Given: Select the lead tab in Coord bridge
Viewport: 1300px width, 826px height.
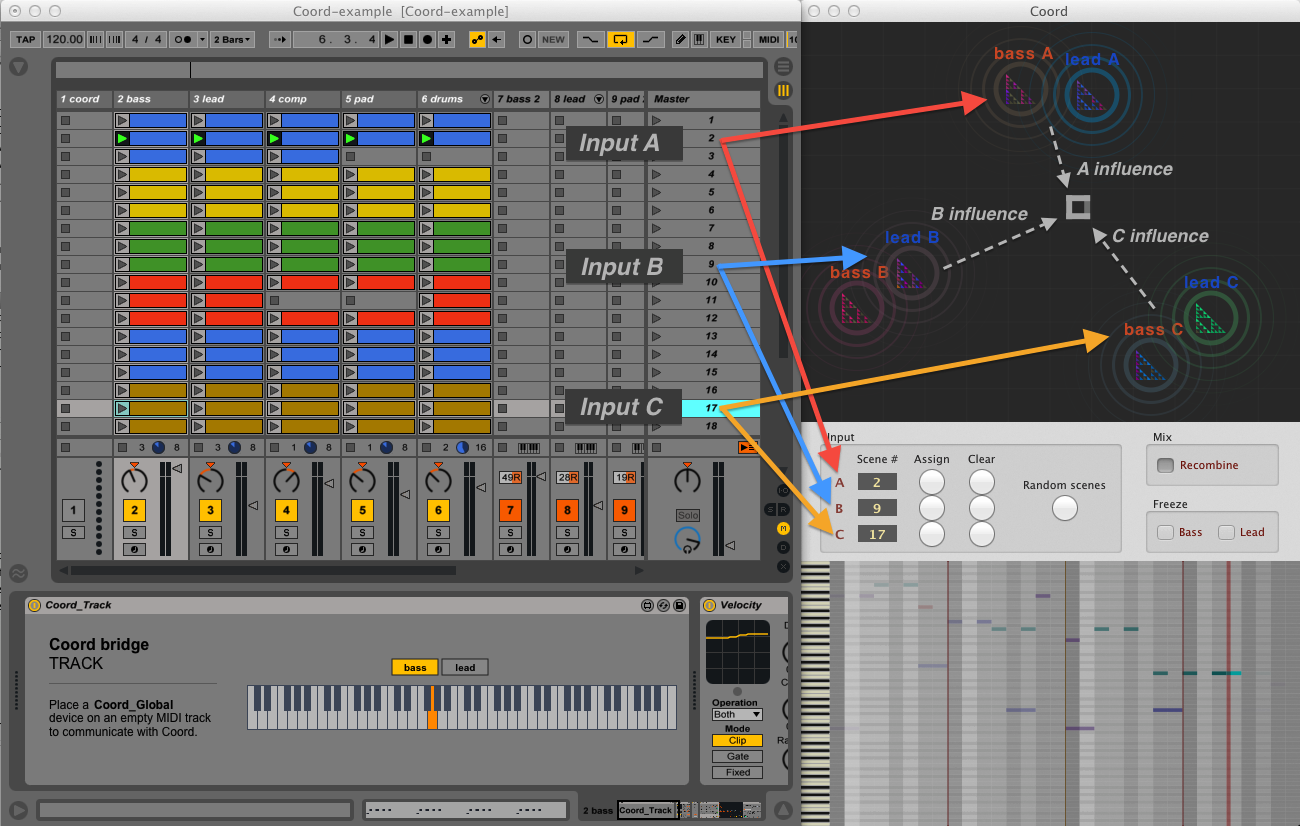Looking at the screenshot, I should [465, 667].
